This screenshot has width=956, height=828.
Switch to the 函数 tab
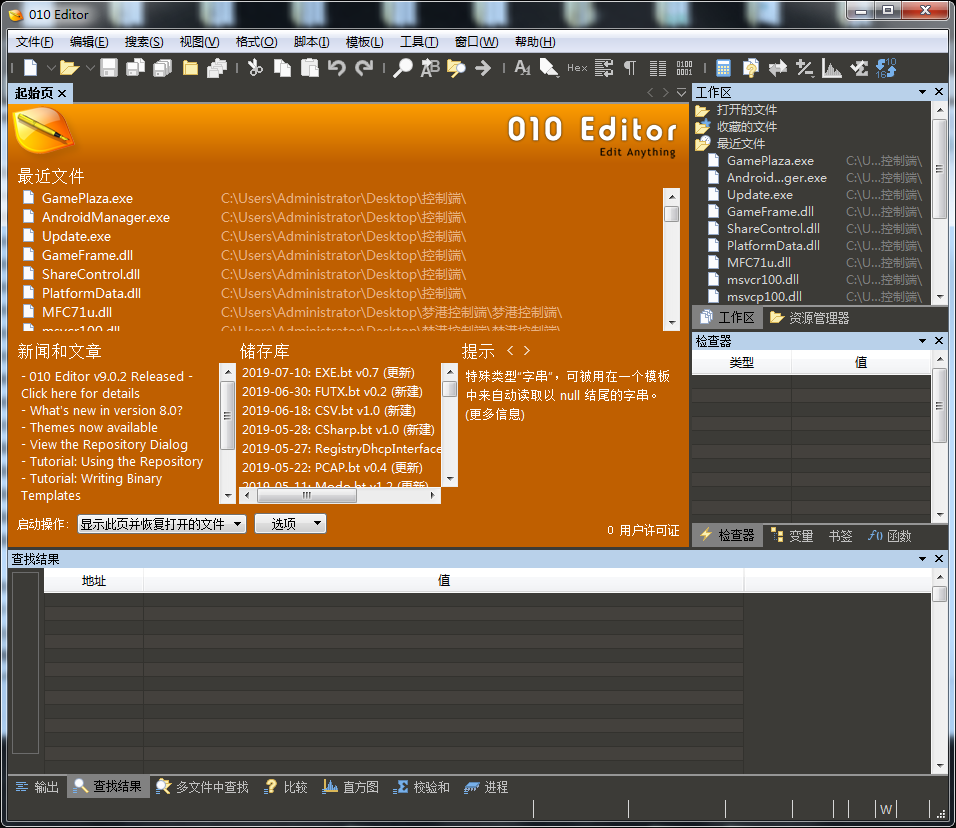(x=890, y=536)
